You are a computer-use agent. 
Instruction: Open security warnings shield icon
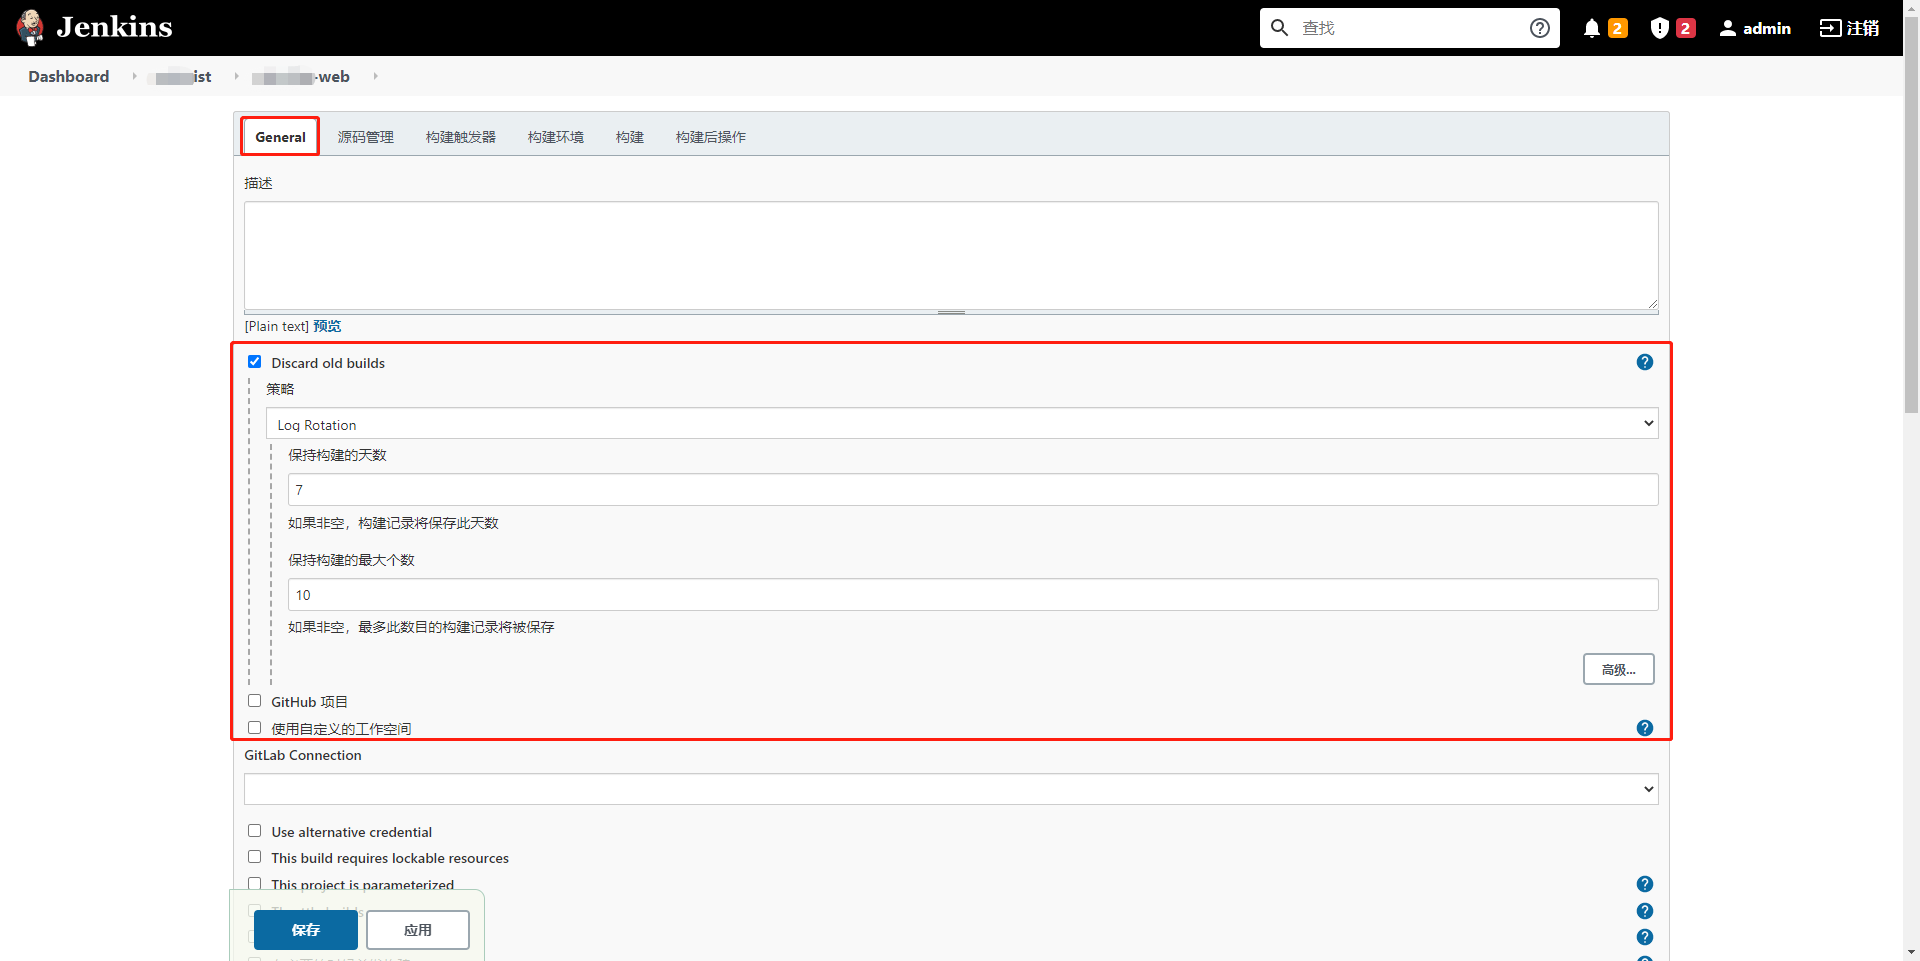(x=1660, y=28)
